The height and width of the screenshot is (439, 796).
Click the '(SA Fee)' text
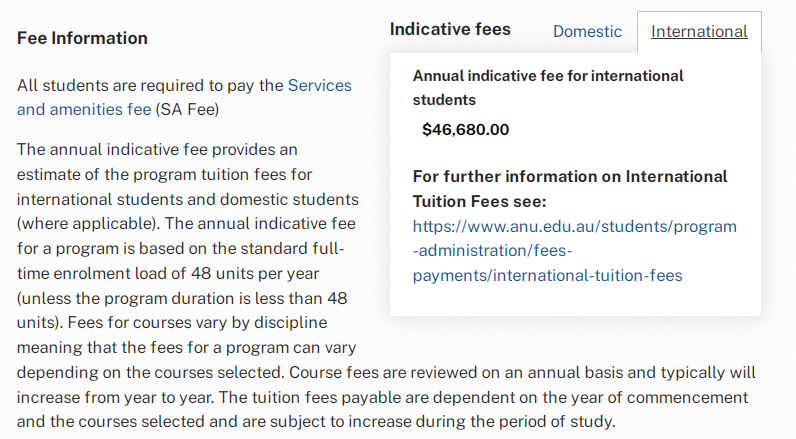point(186,108)
